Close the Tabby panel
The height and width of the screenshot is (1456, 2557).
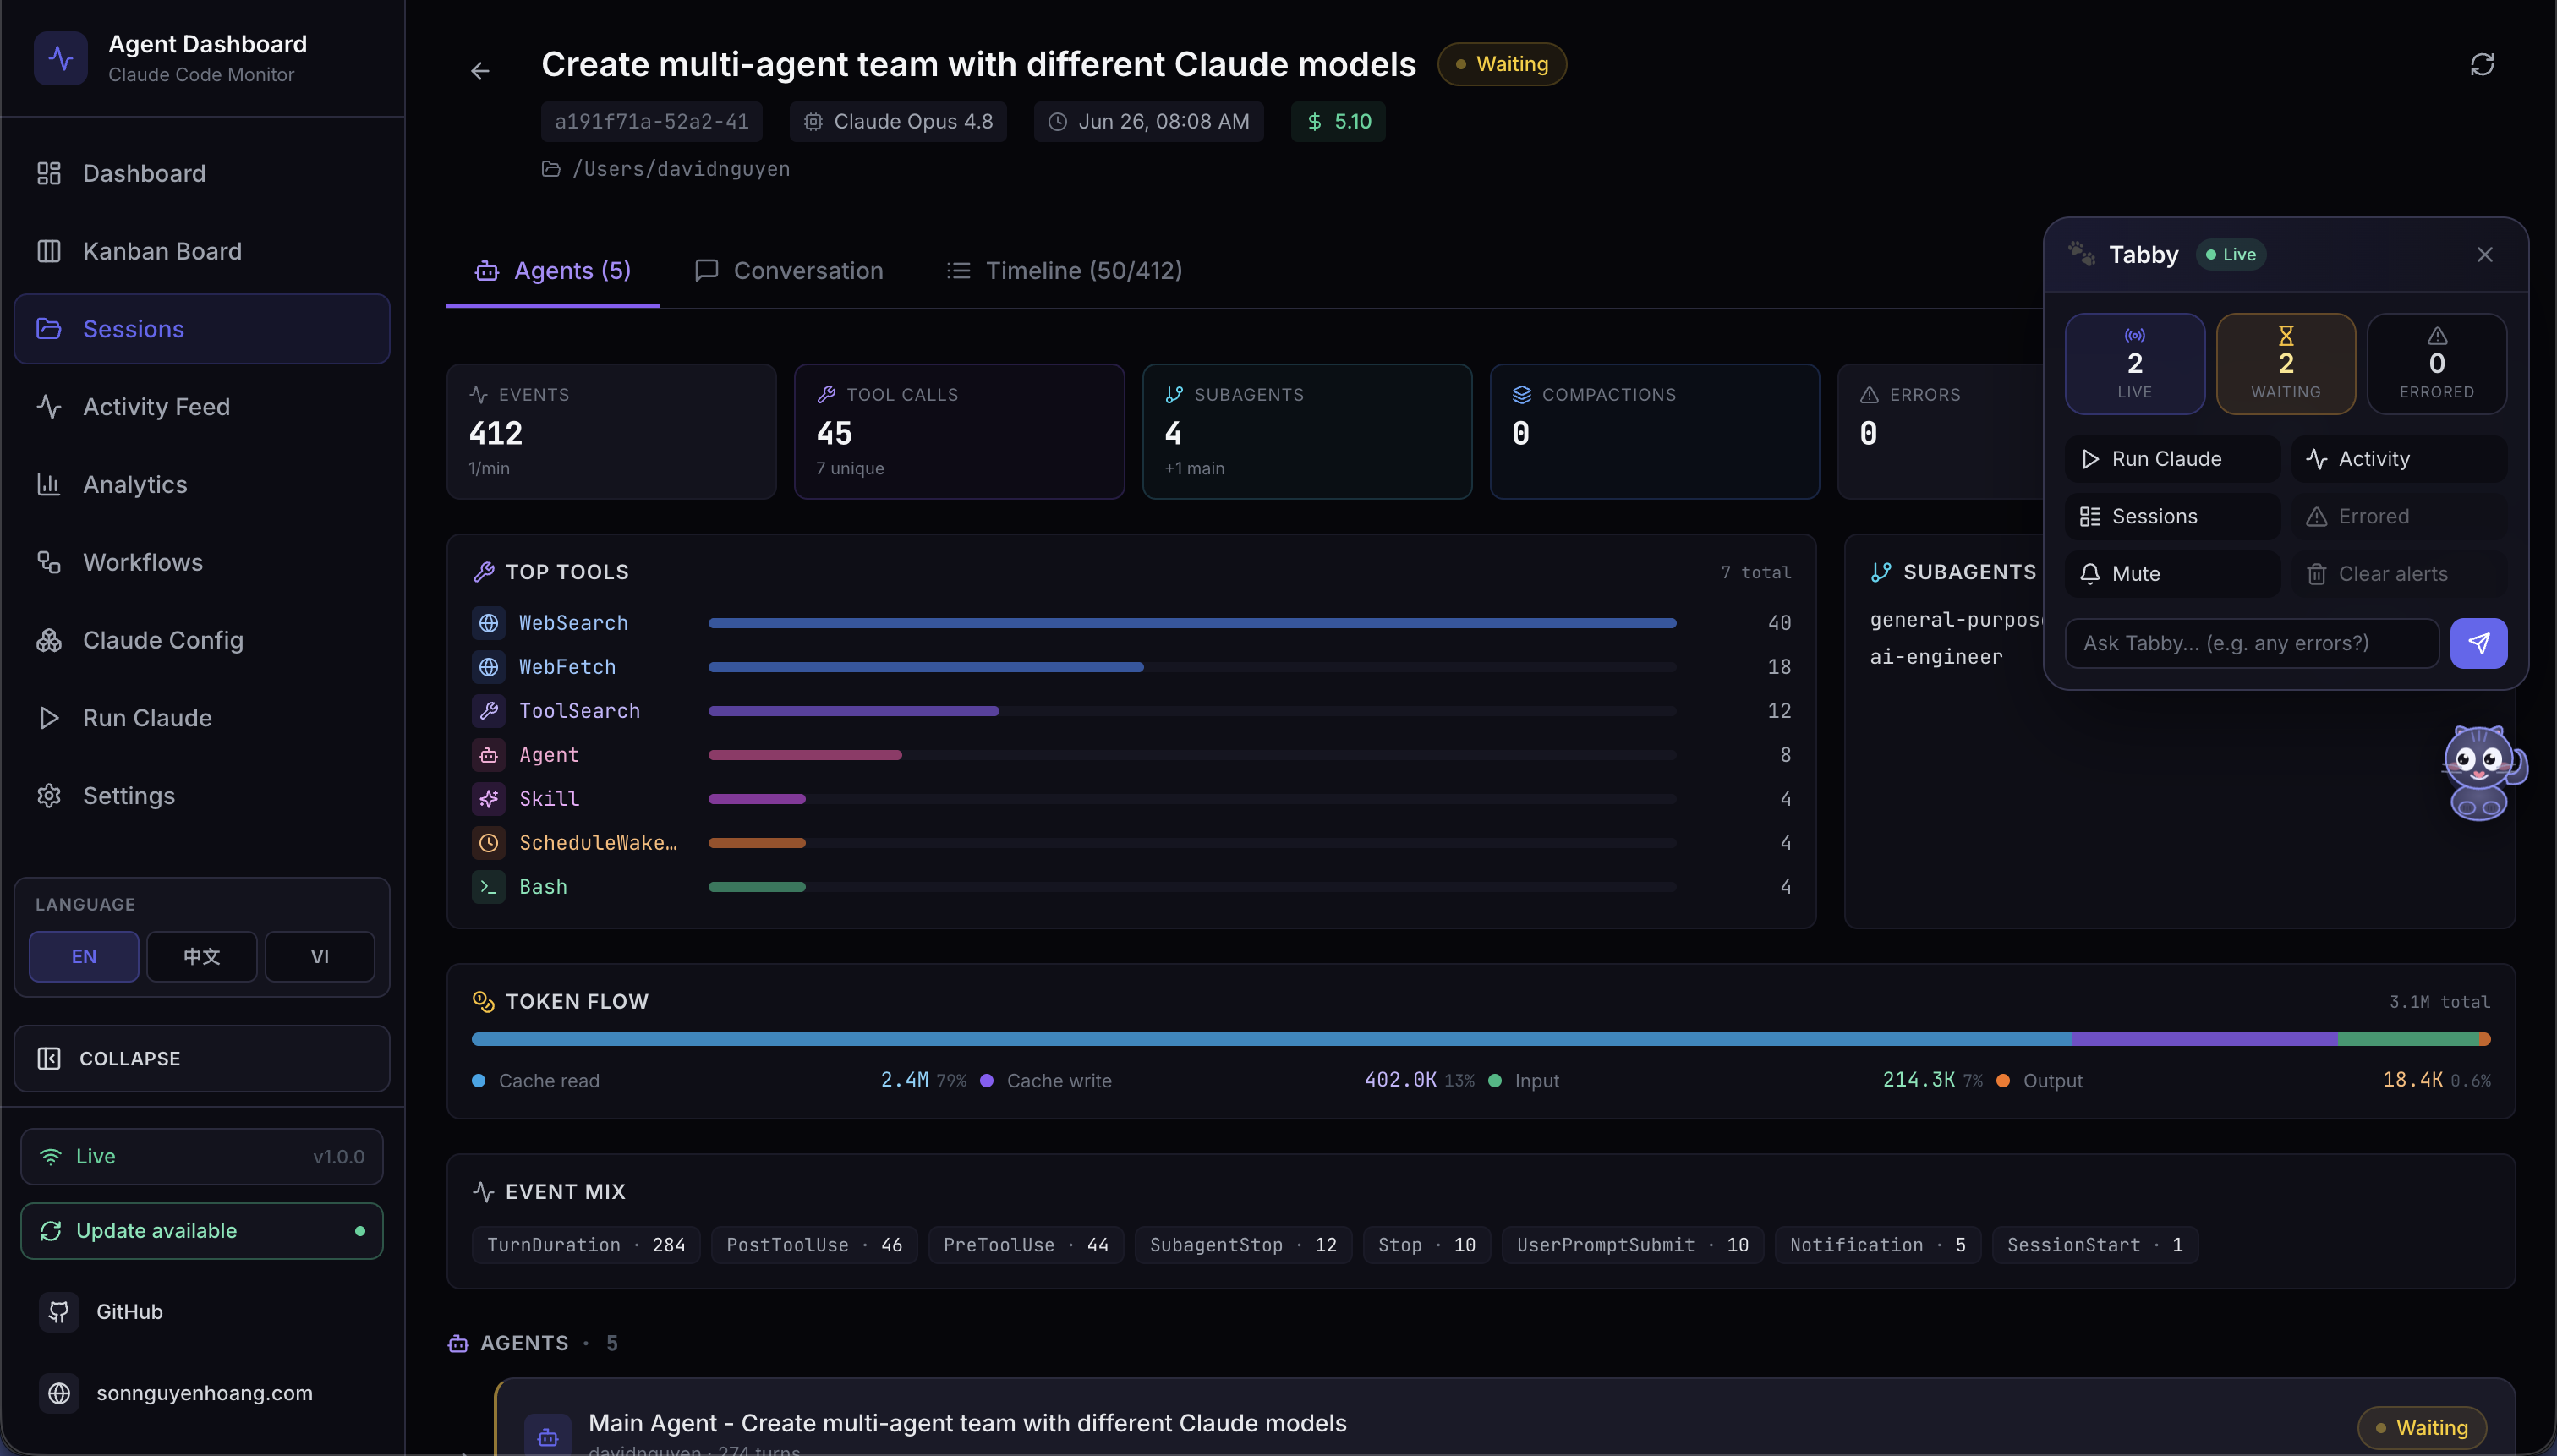pyautogui.click(x=2485, y=255)
